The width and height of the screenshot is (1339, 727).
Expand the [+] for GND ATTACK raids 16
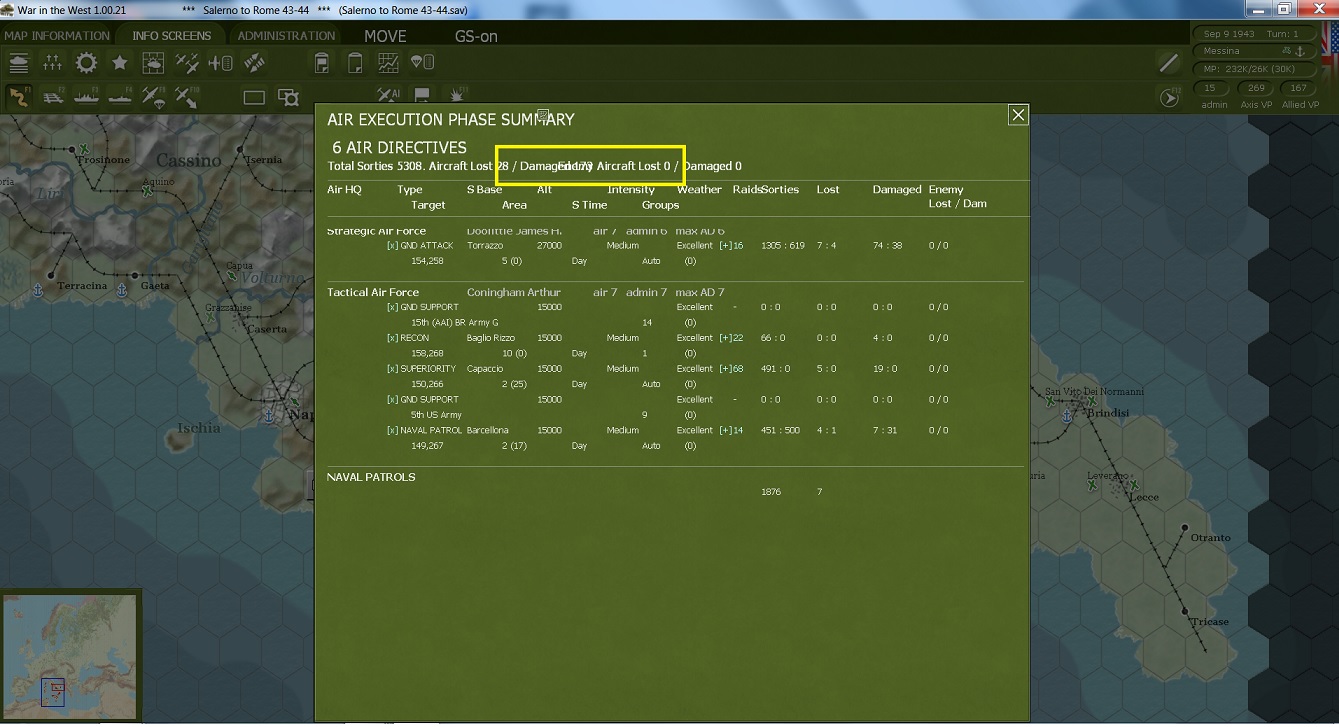725,245
